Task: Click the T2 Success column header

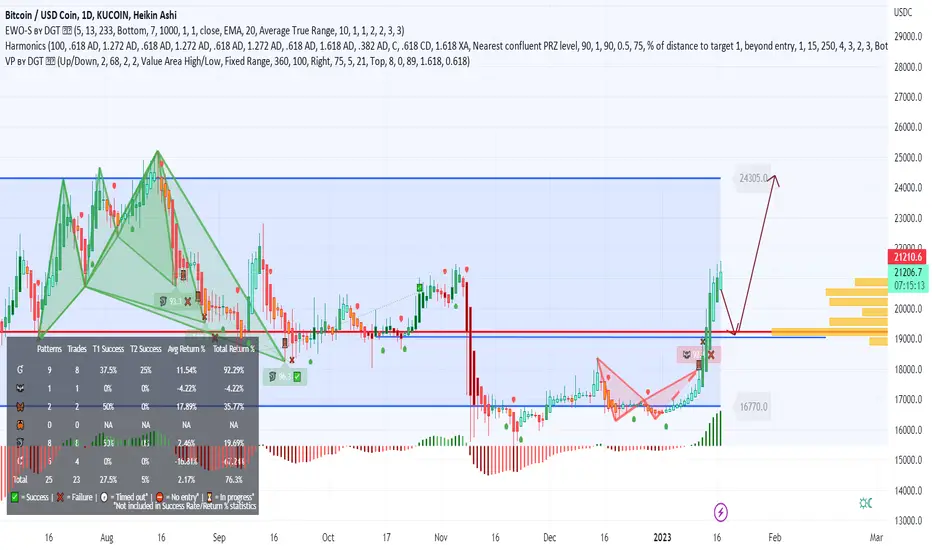Action: click(x=146, y=349)
